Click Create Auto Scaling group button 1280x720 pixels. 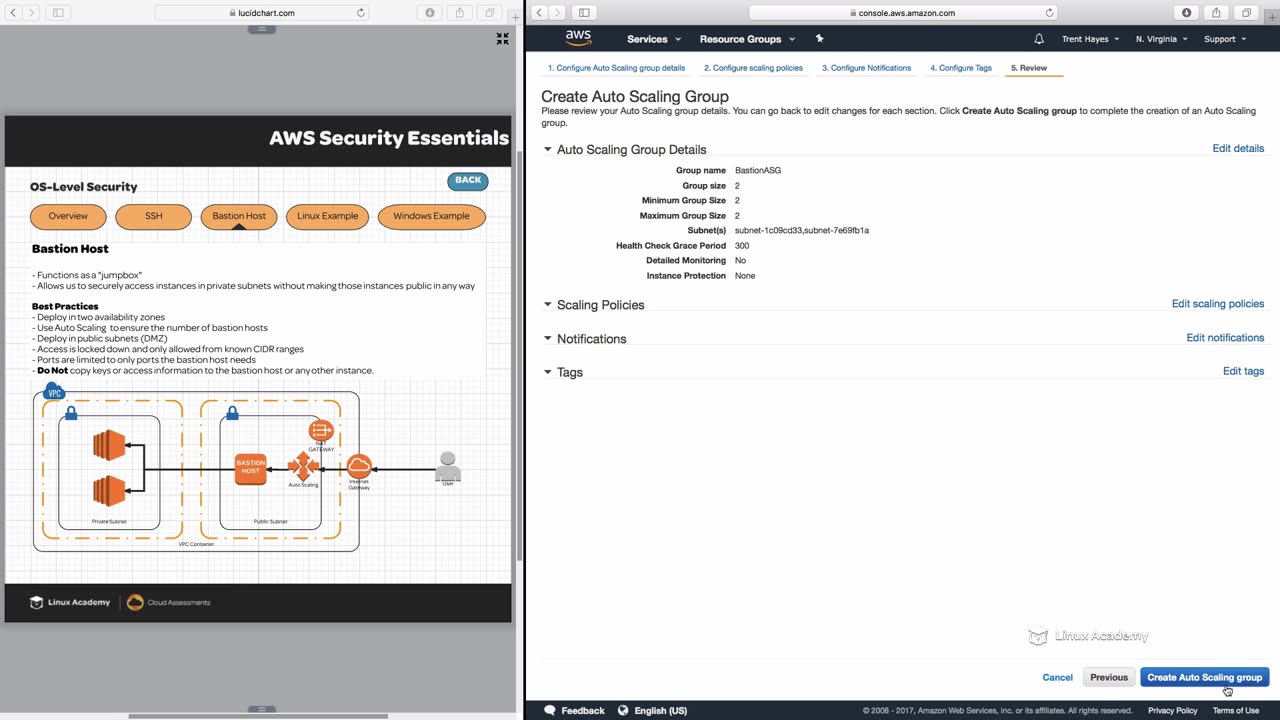tap(1205, 677)
